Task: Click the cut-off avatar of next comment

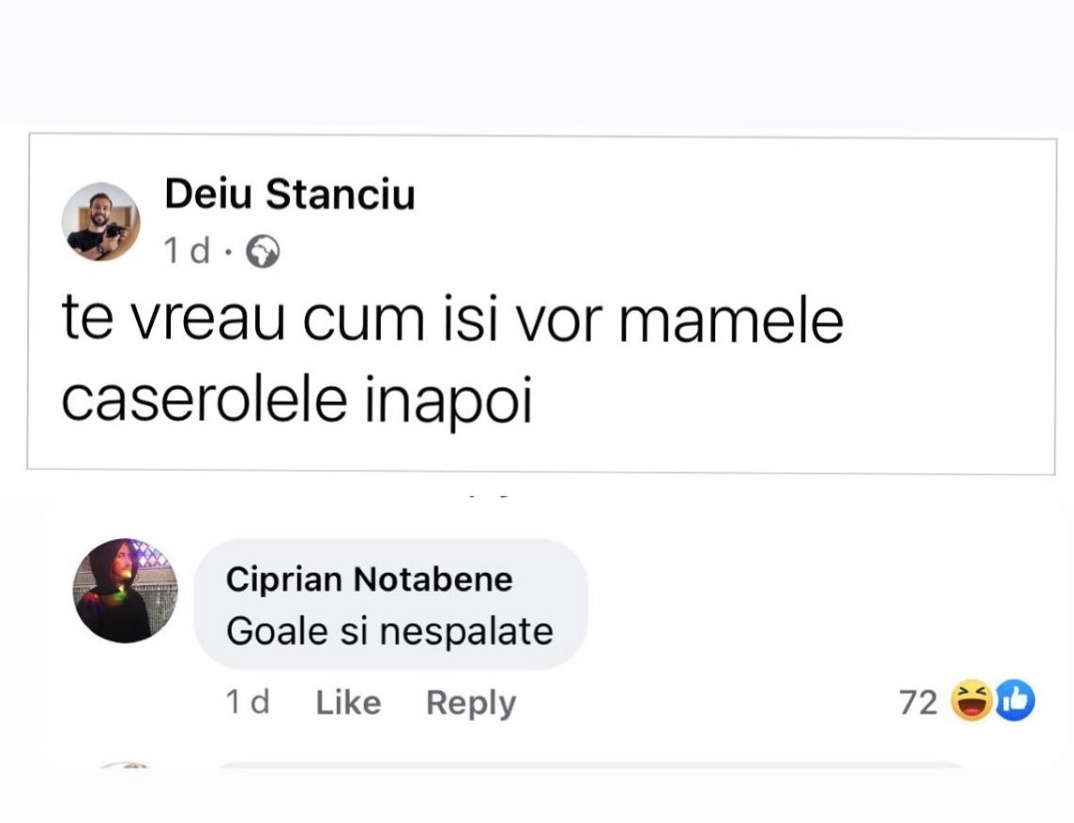Action: pos(123,768)
